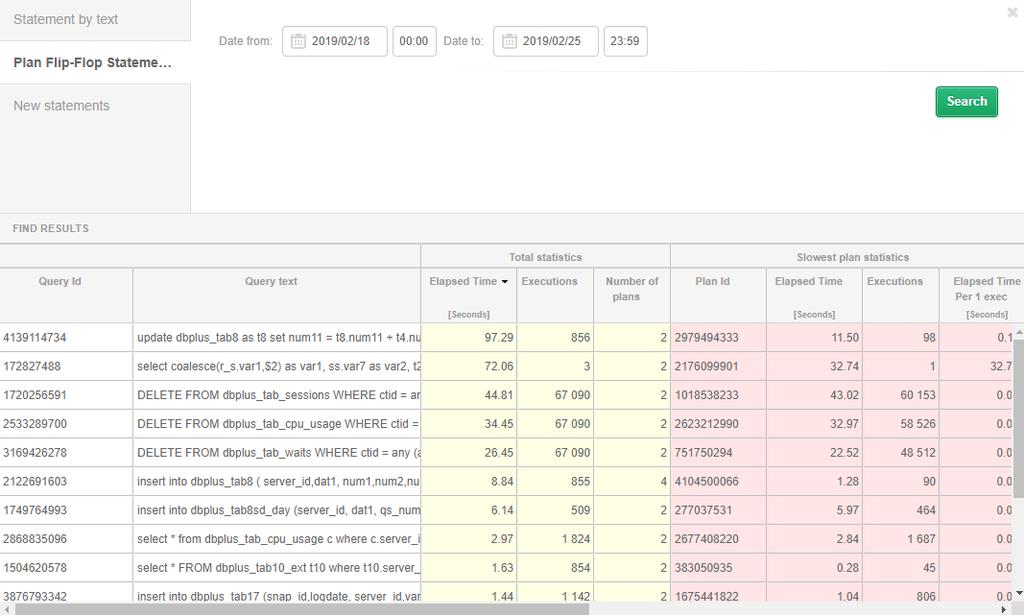The height and width of the screenshot is (615, 1024).
Task: Select query id 2122691603
Action: point(35,481)
